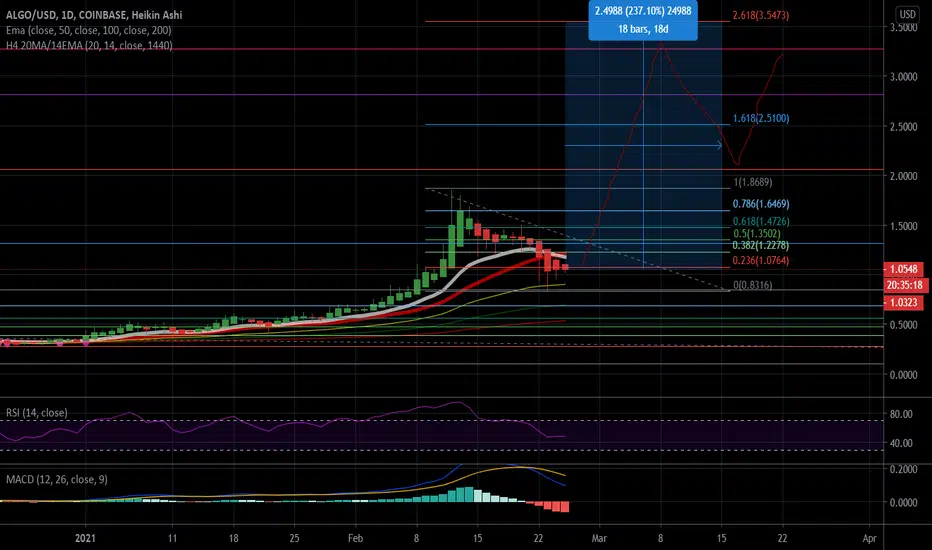Click the Feb date on time axis

point(355,538)
